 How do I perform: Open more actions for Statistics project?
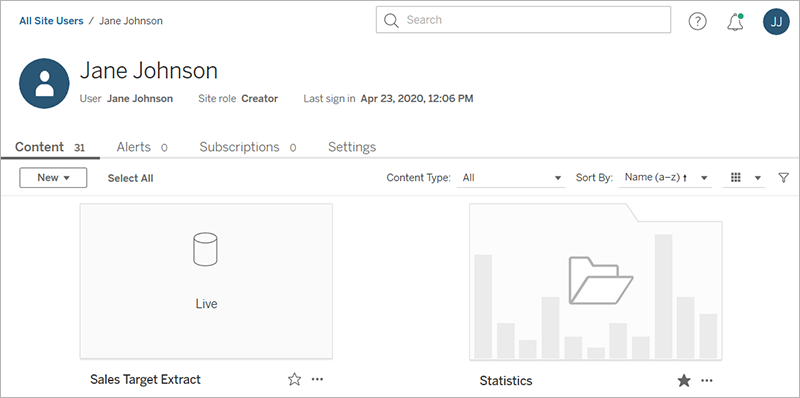coord(707,380)
